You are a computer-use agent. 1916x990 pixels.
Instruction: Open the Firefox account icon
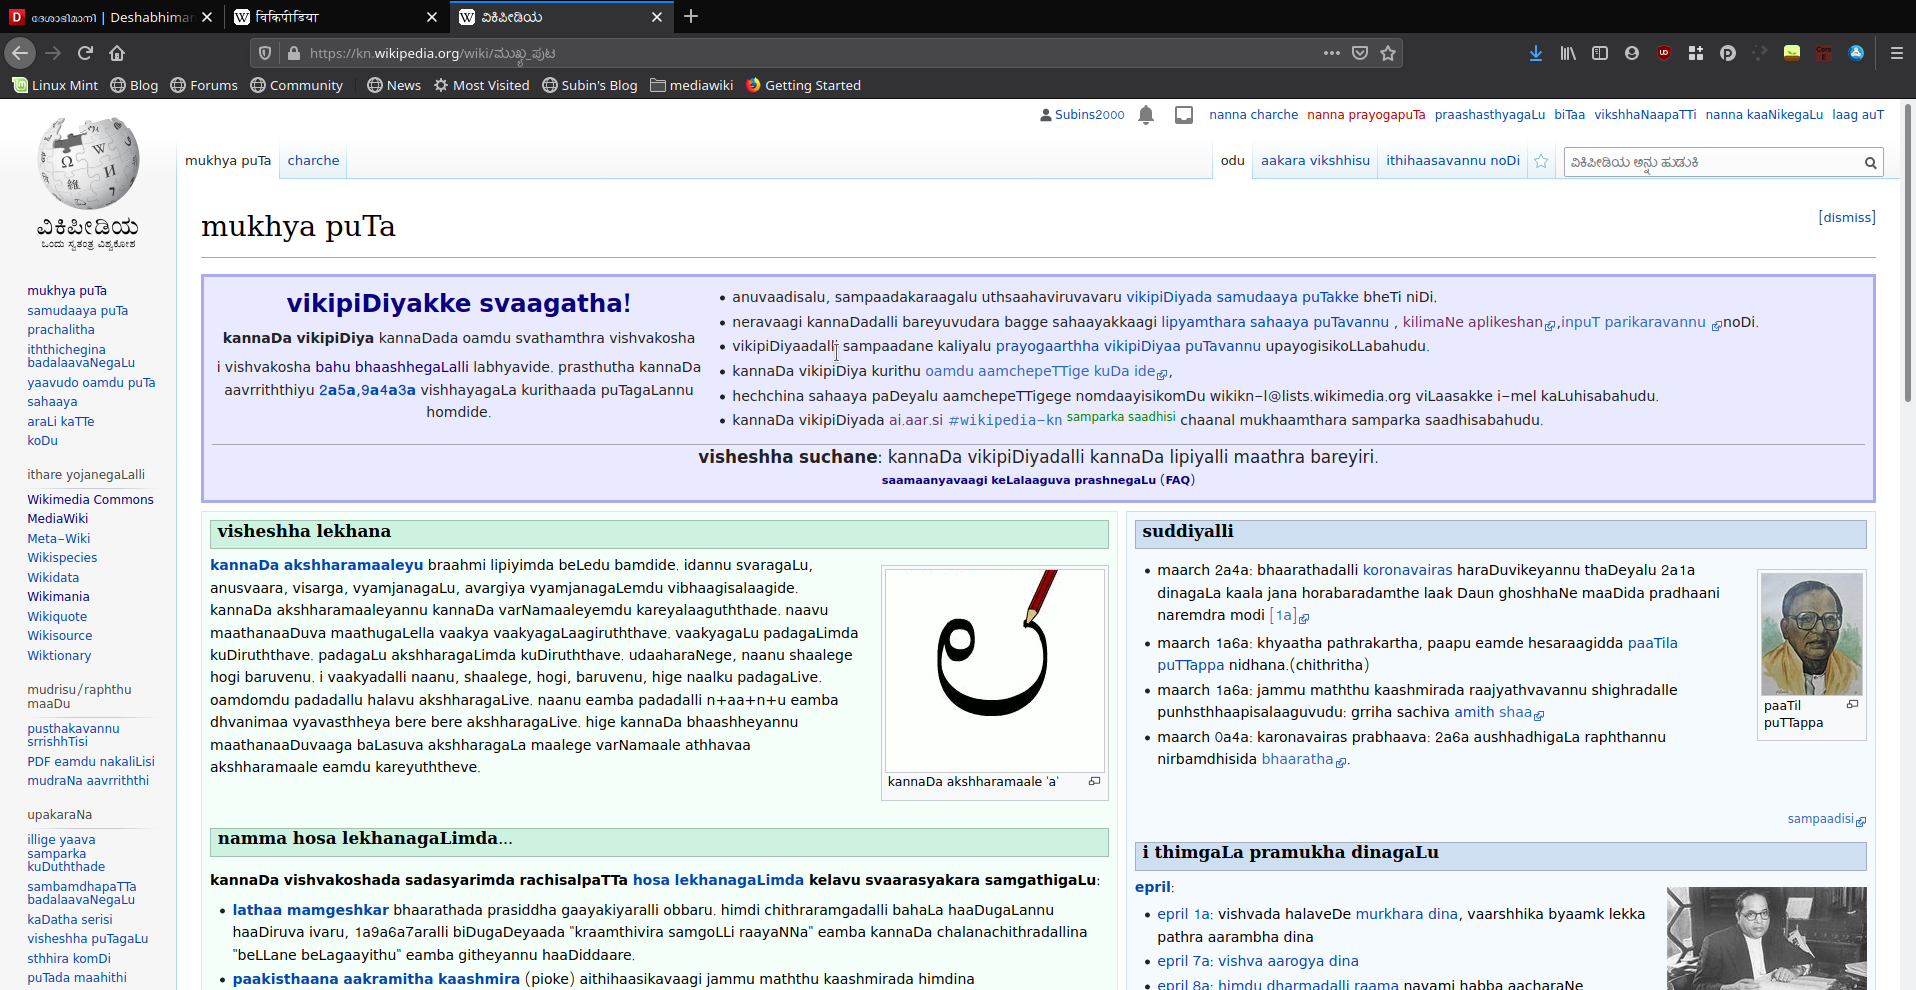click(1632, 53)
